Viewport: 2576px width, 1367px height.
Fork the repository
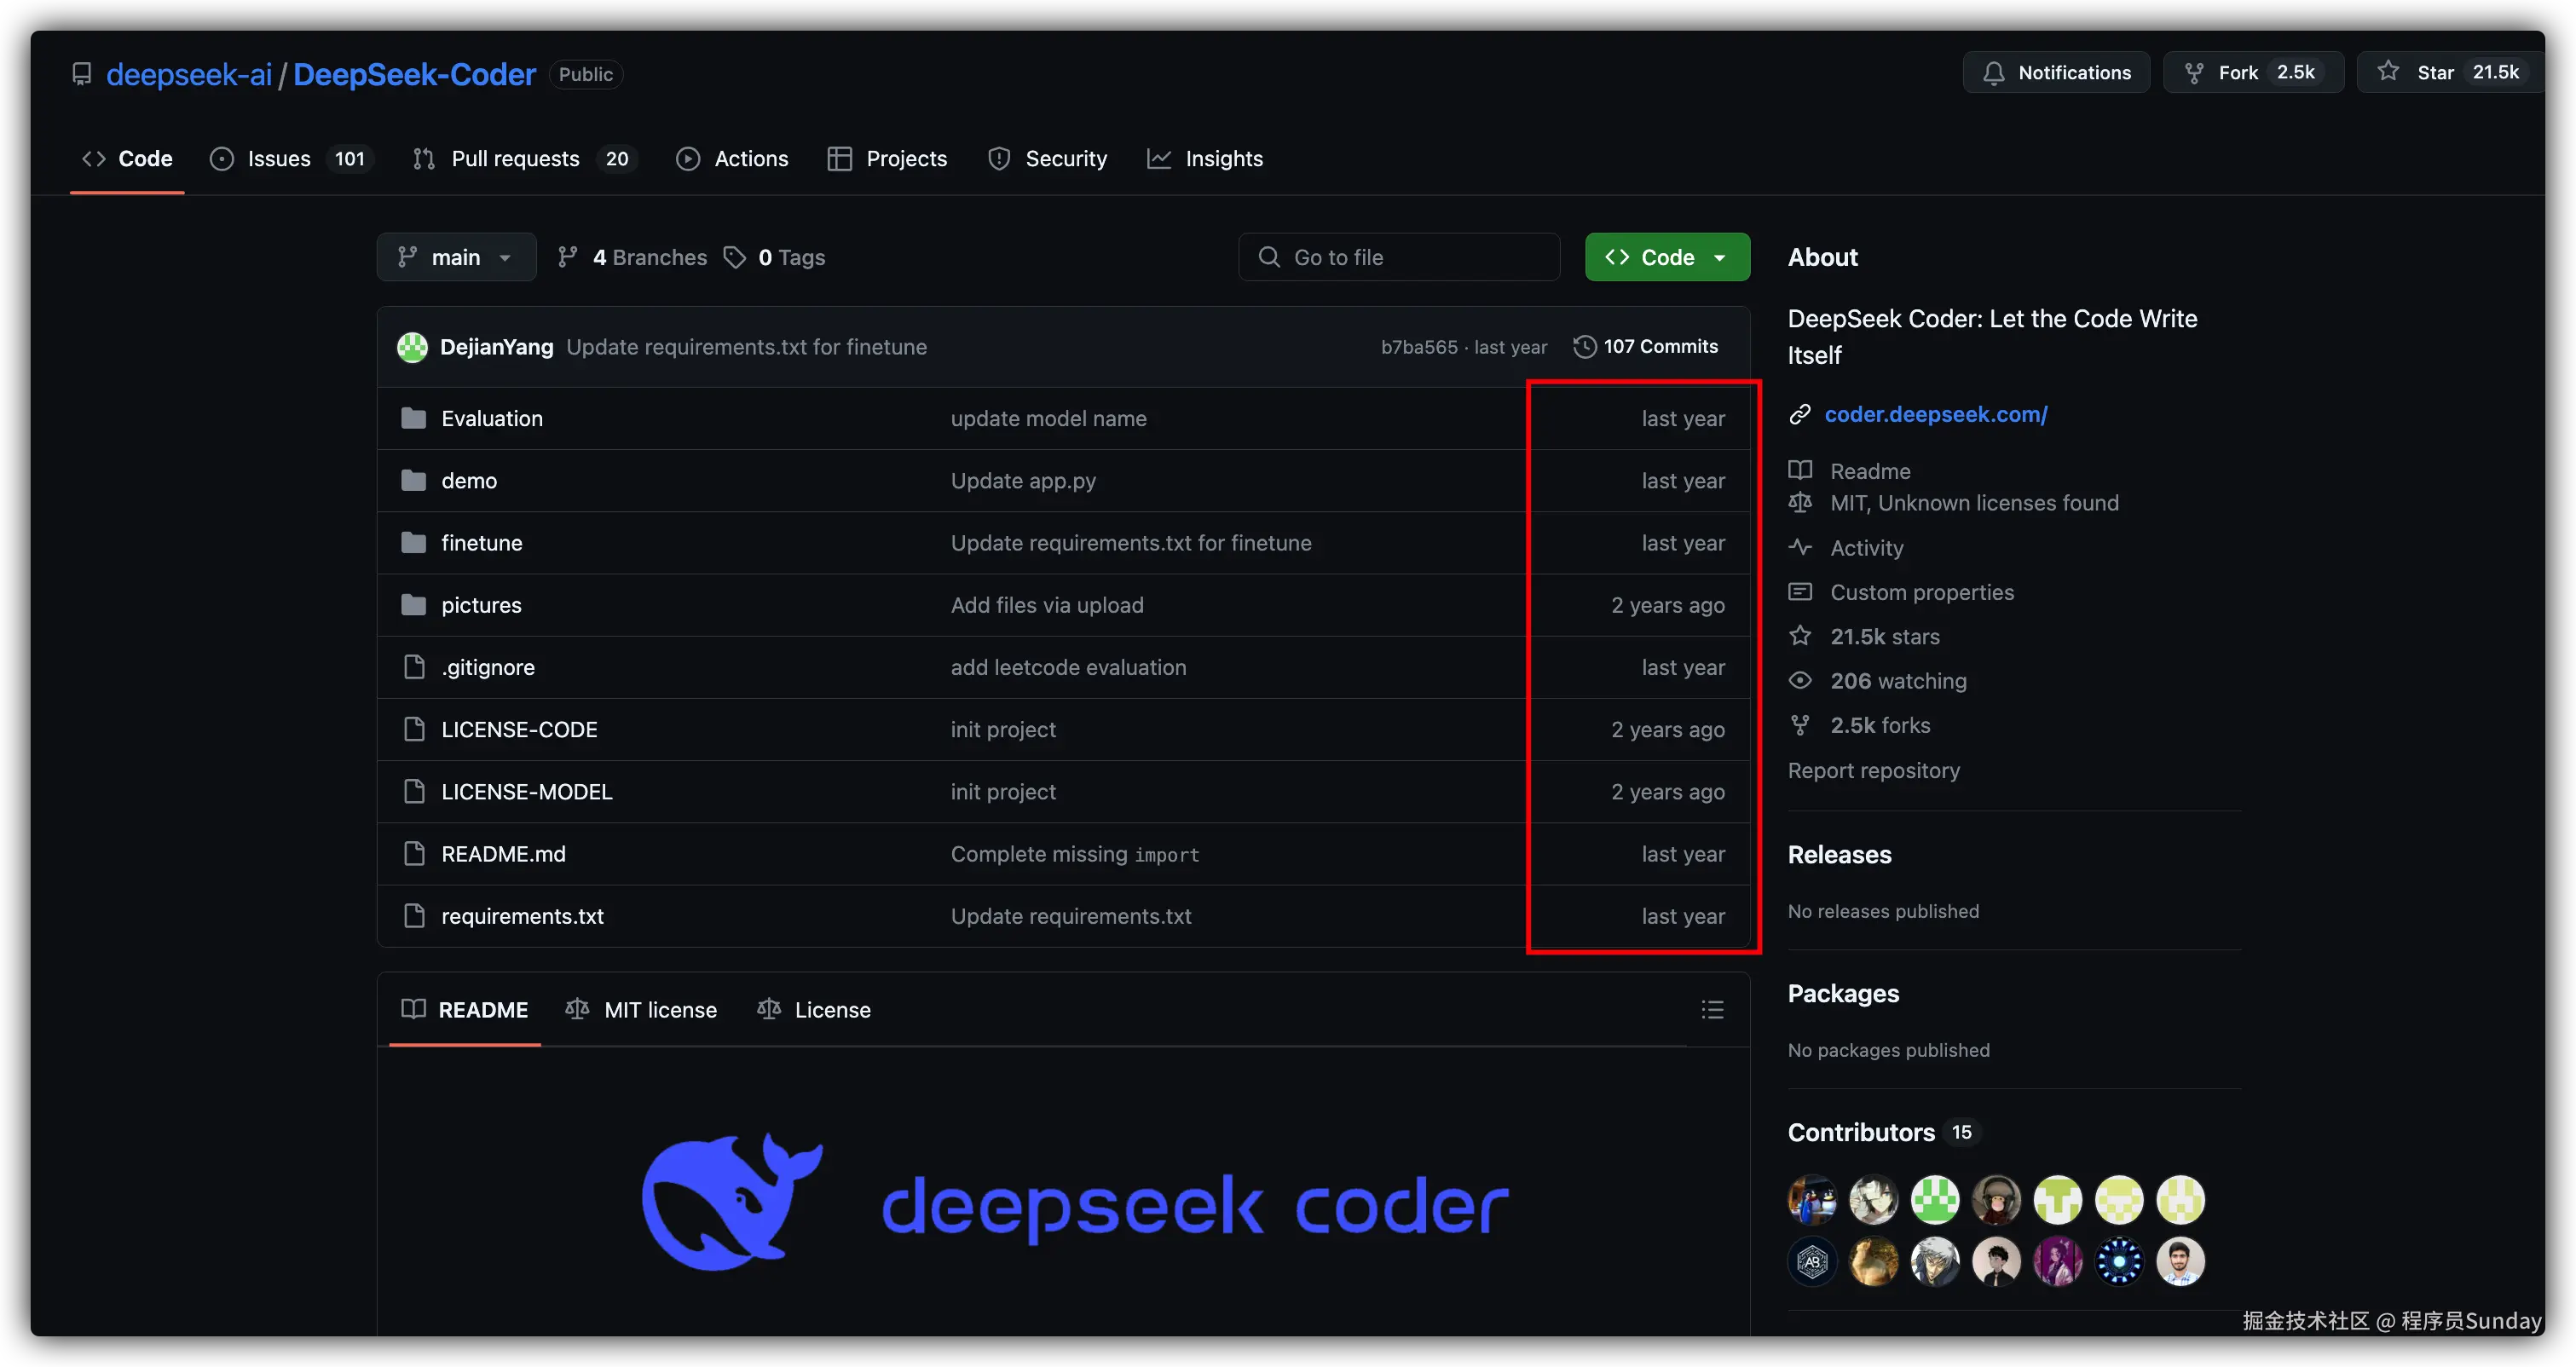[2253, 72]
